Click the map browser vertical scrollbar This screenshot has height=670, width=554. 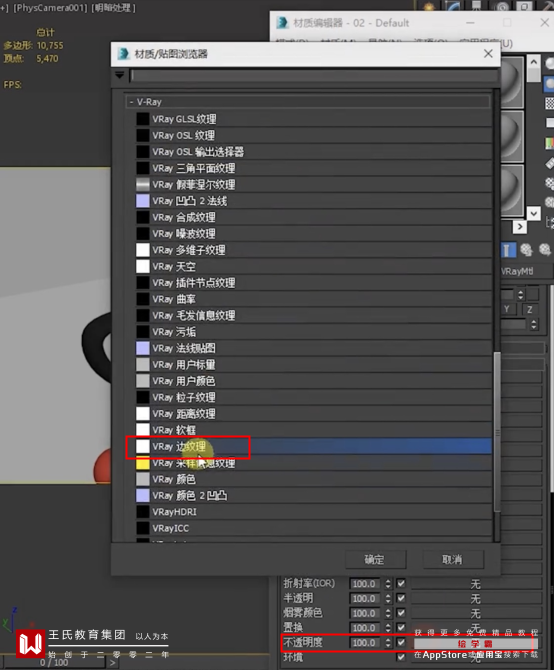click(497, 432)
